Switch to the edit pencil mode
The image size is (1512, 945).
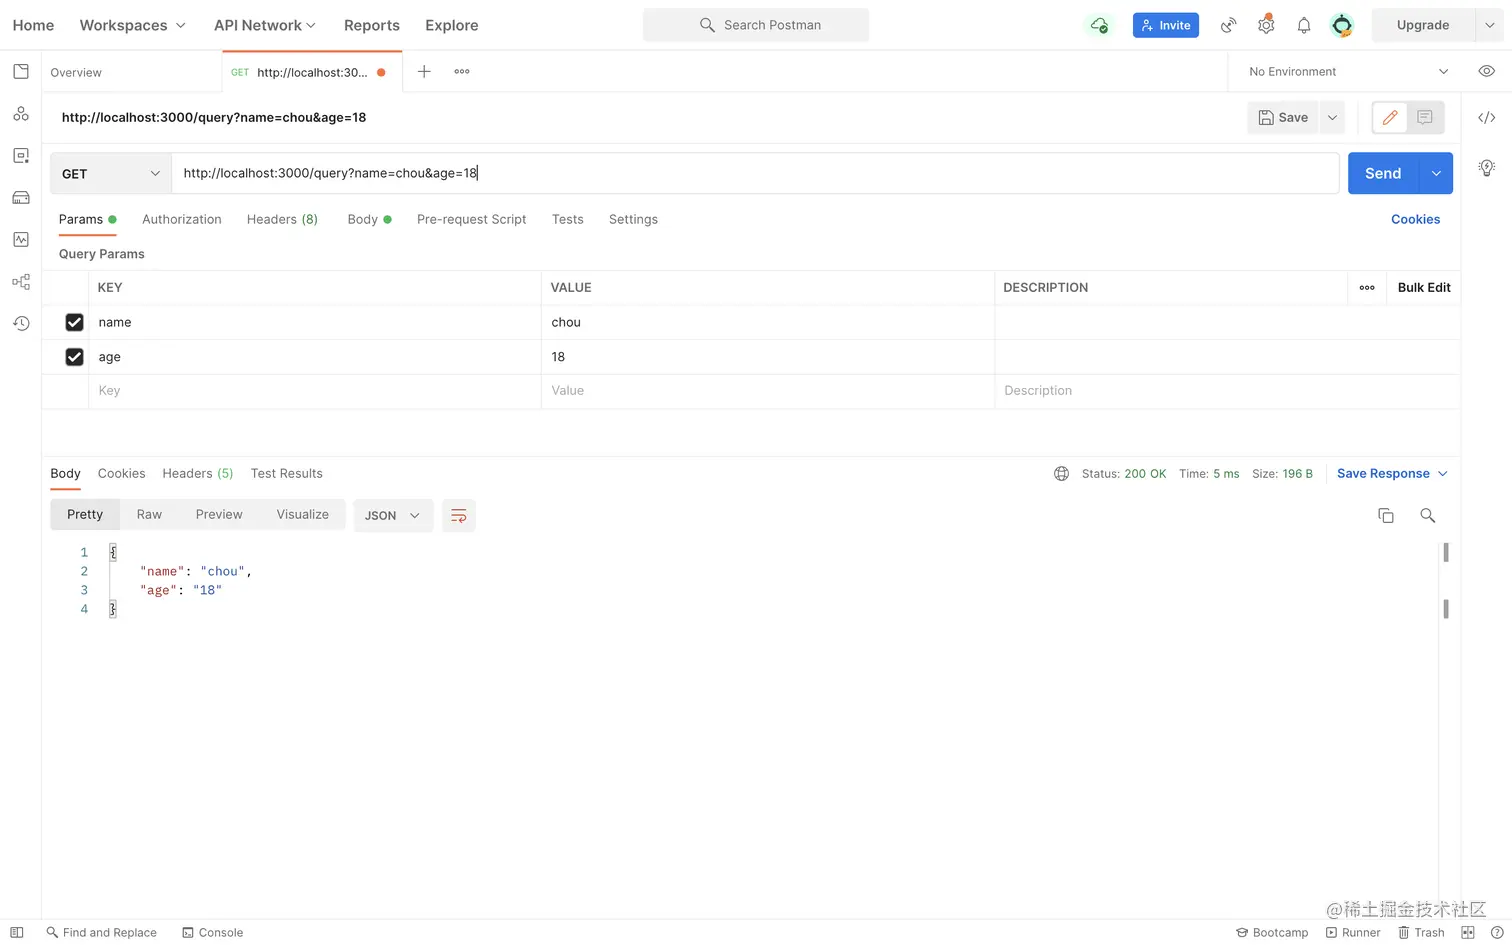[1390, 117]
